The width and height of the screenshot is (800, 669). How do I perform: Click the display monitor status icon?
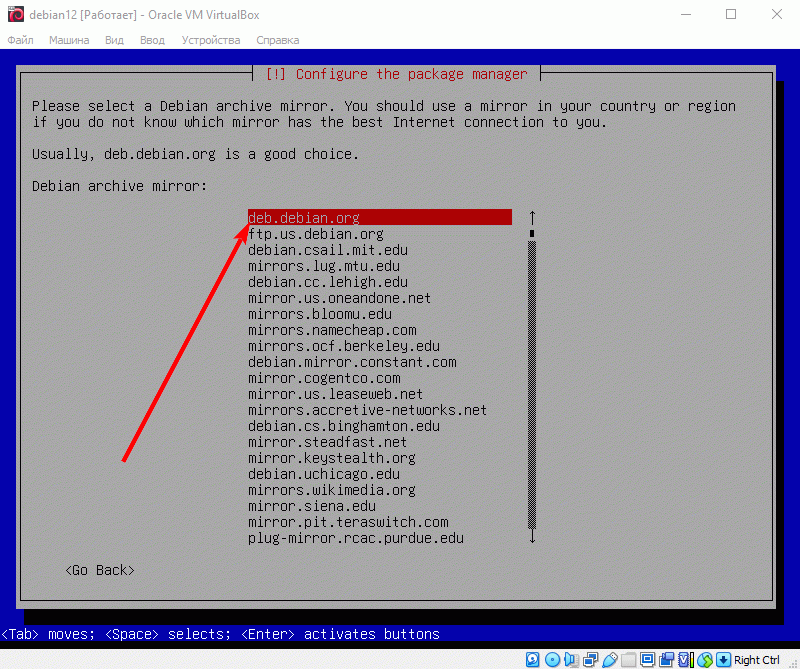(647, 660)
